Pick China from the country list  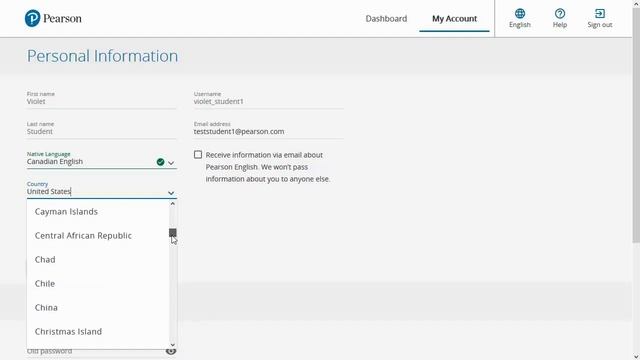click(x=98, y=307)
